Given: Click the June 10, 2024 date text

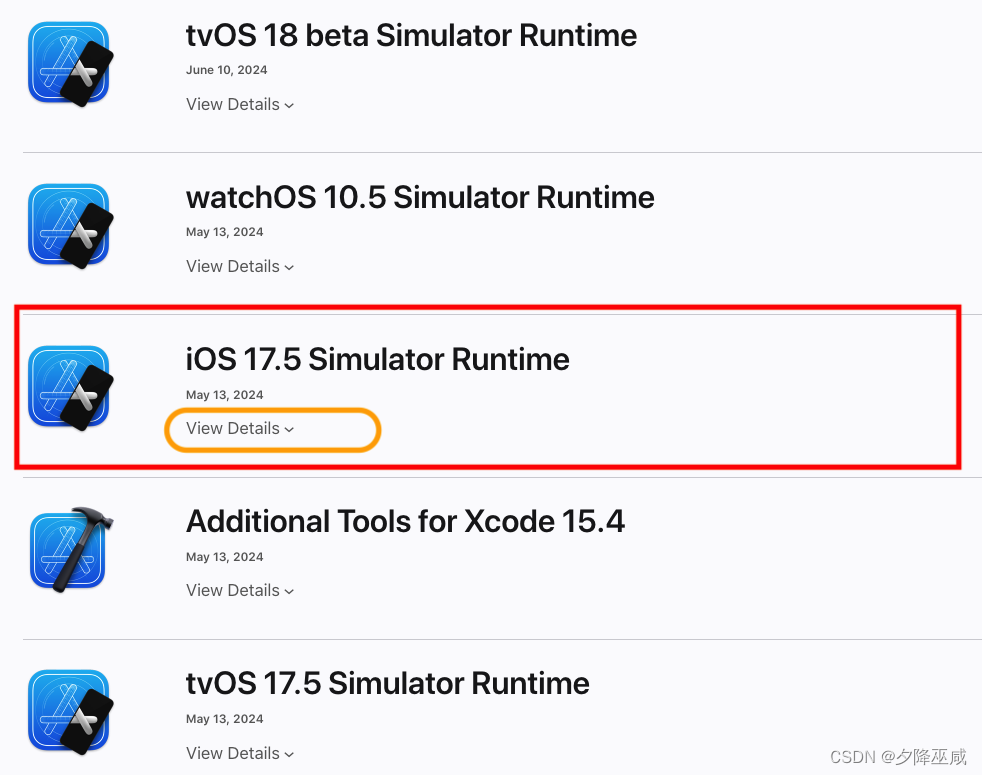Looking at the screenshot, I should [x=227, y=70].
